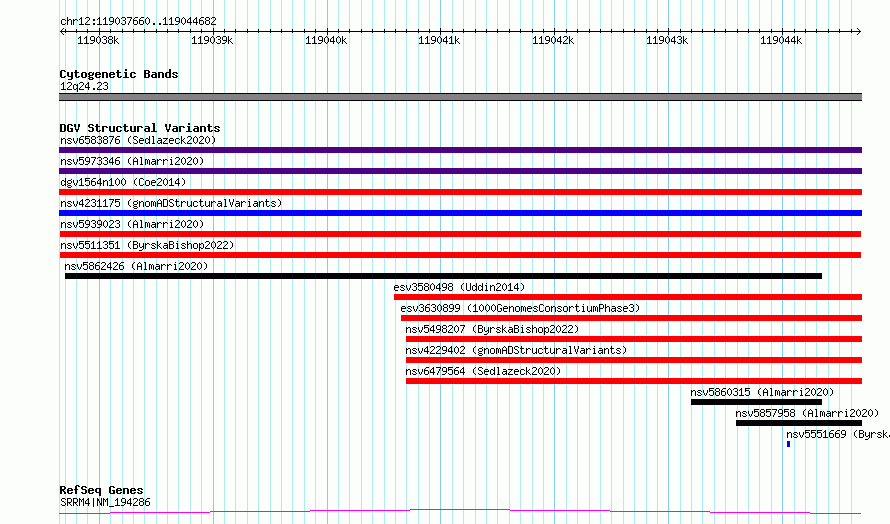Open the nsv5973346 (Almarri2020) label
Screen dimensions: 890x524
[132, 161]
